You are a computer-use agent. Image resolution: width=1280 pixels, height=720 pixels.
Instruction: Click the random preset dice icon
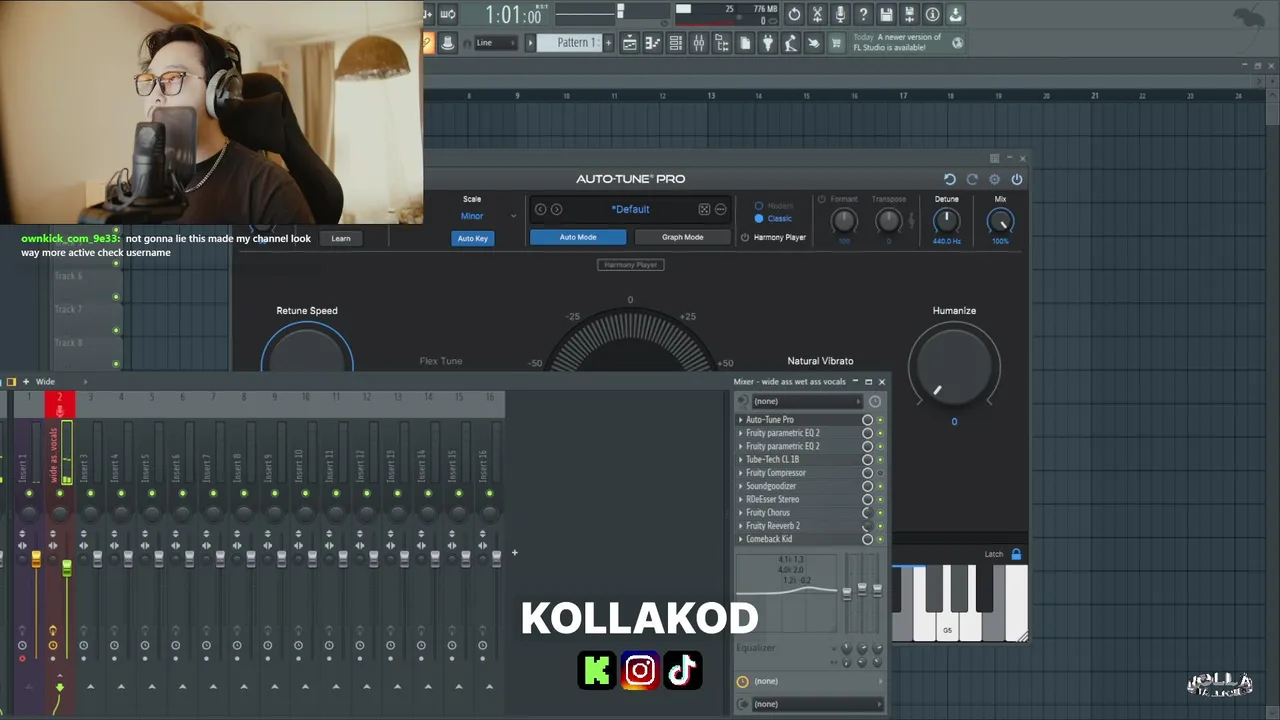coord(704,209)
